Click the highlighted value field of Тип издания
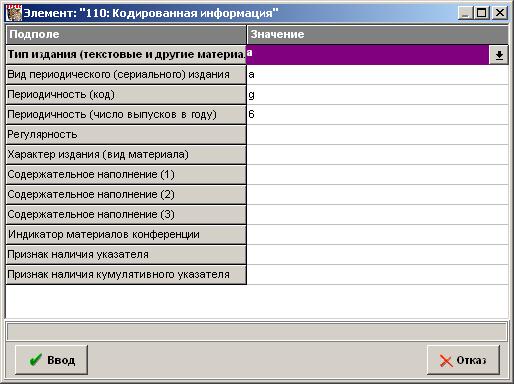This screenshot has height=384, width=514. [368, 55]
